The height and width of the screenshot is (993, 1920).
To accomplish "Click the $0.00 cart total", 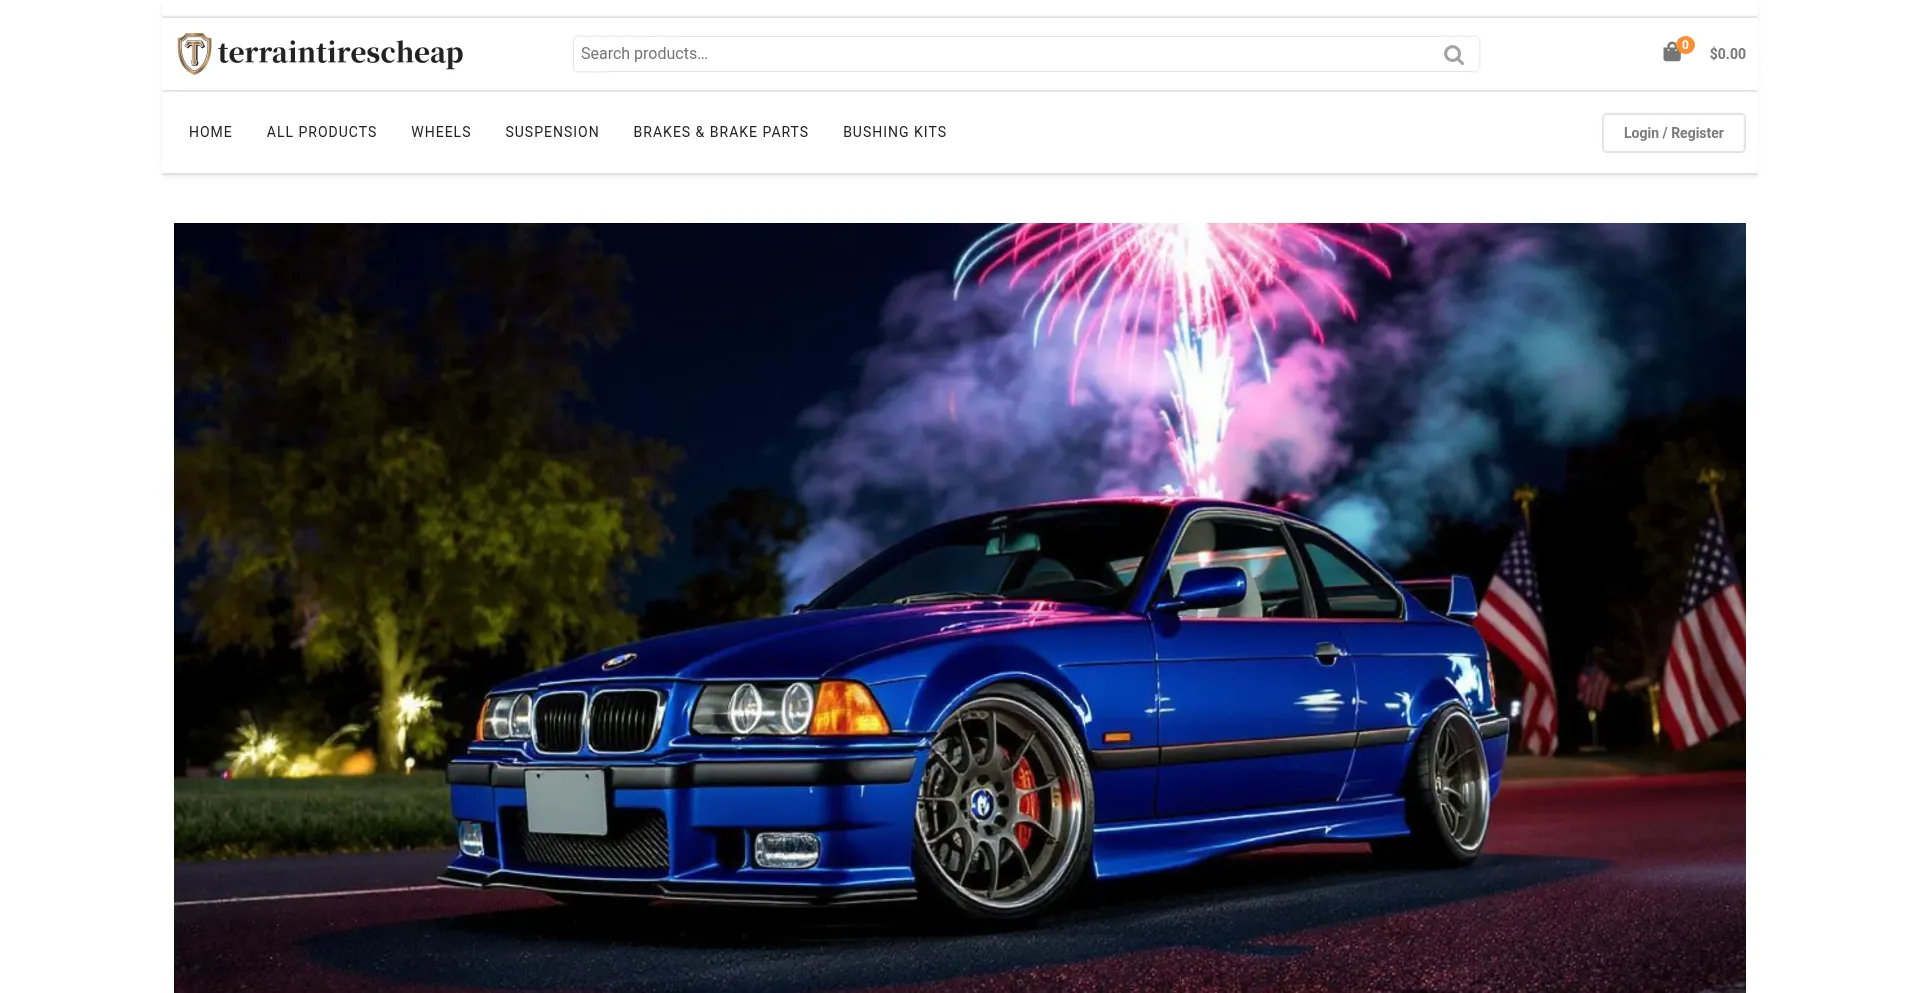I will 1727,54.
